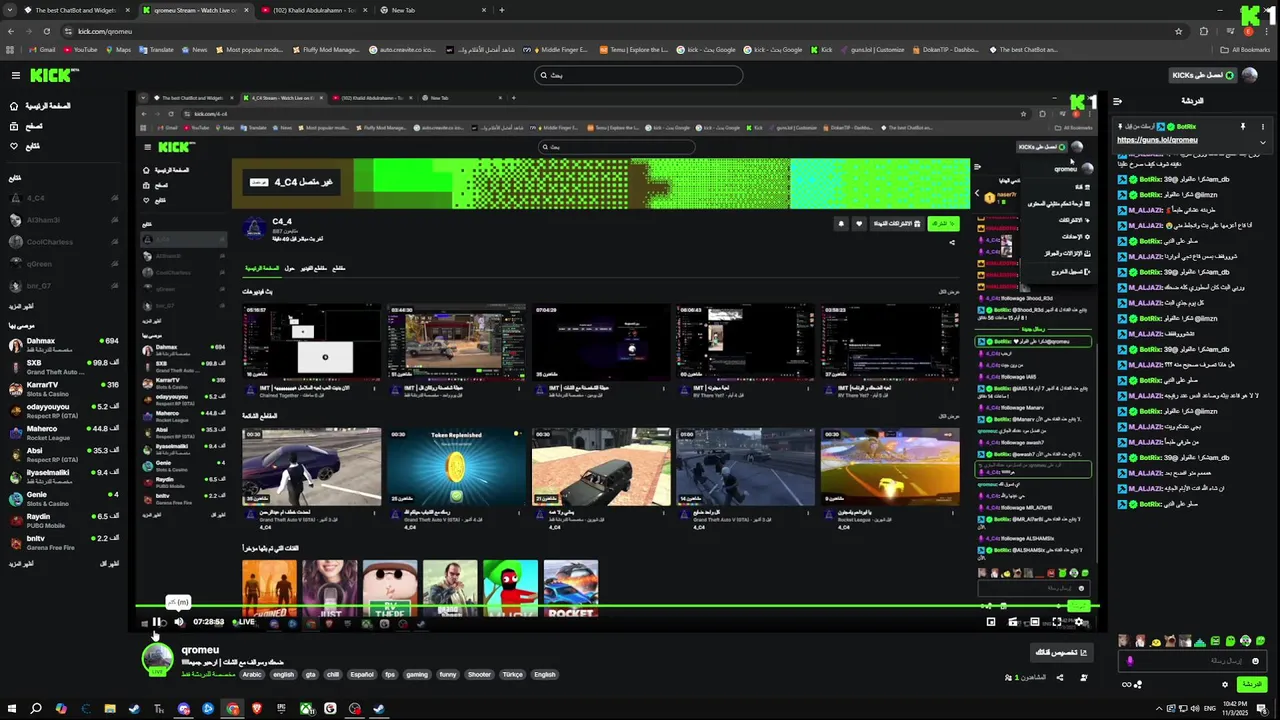Send chat message with green button
Image resolution: width=1280 pixels, height=720 pixels.
1252,684
